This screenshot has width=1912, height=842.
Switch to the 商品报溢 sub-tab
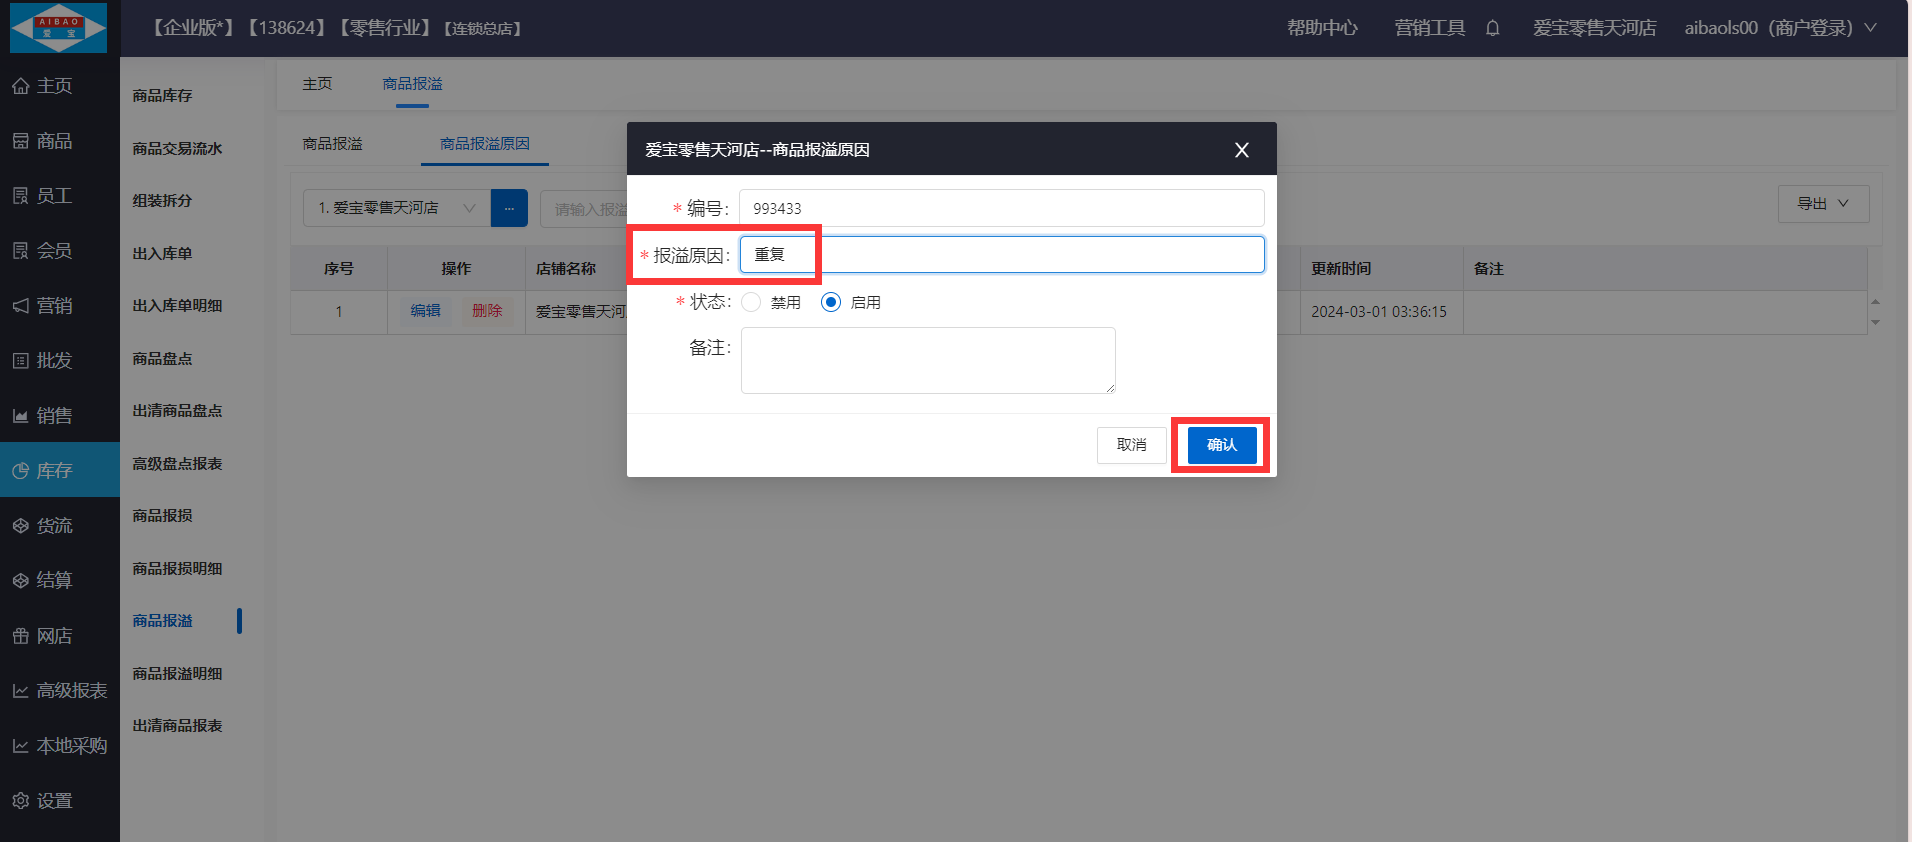[332, 144]
